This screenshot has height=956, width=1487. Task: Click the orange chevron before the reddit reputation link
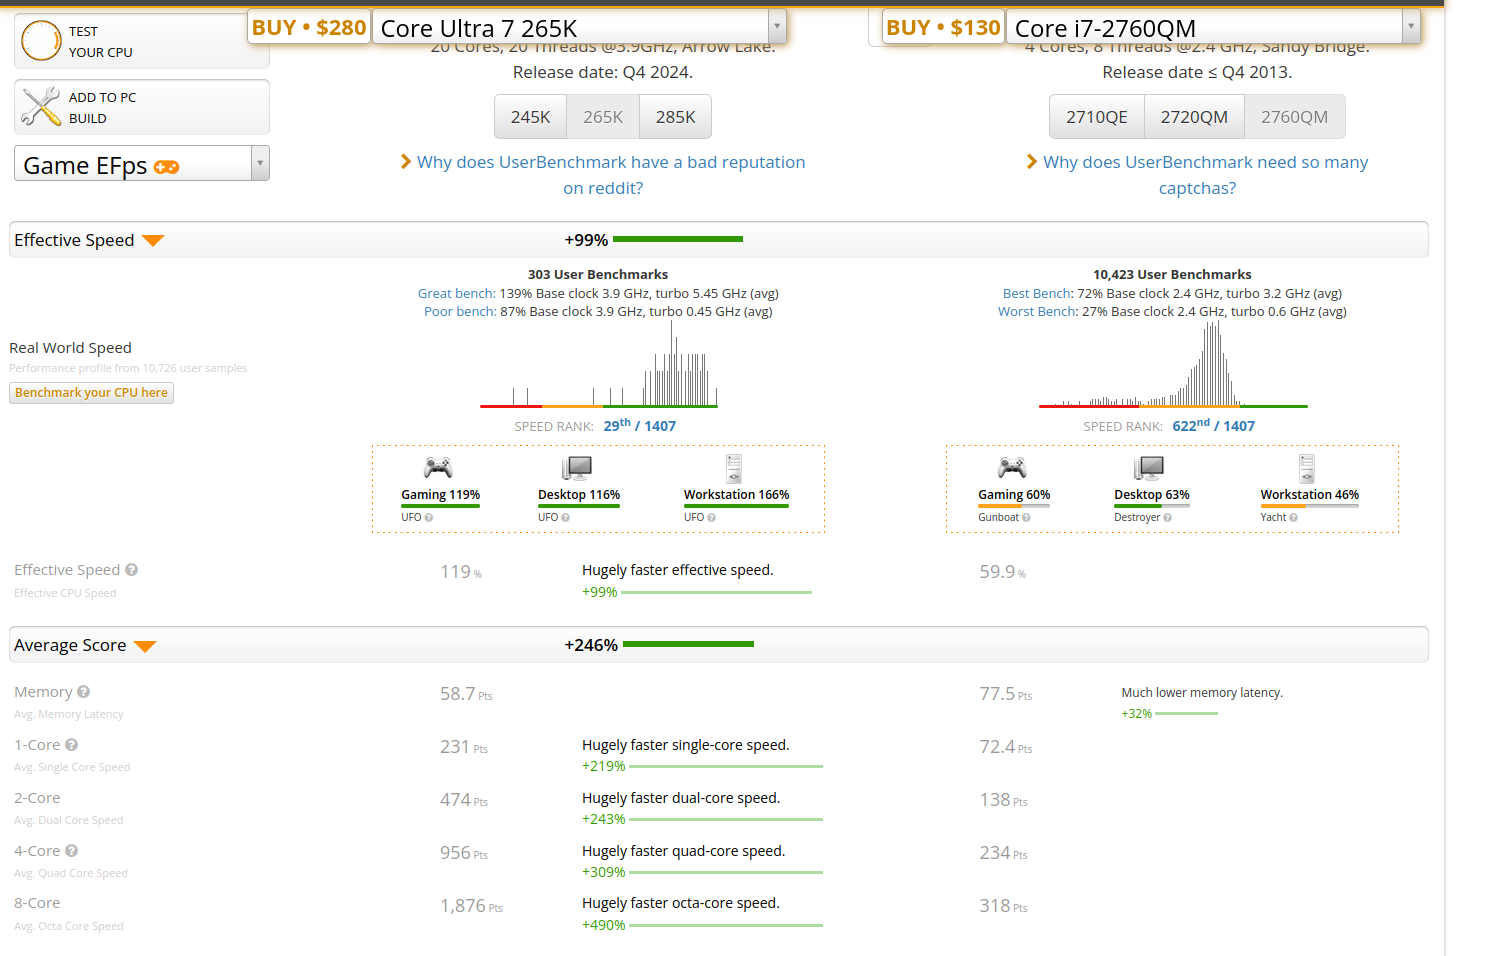pyautogui.click(x=406, y=161)
